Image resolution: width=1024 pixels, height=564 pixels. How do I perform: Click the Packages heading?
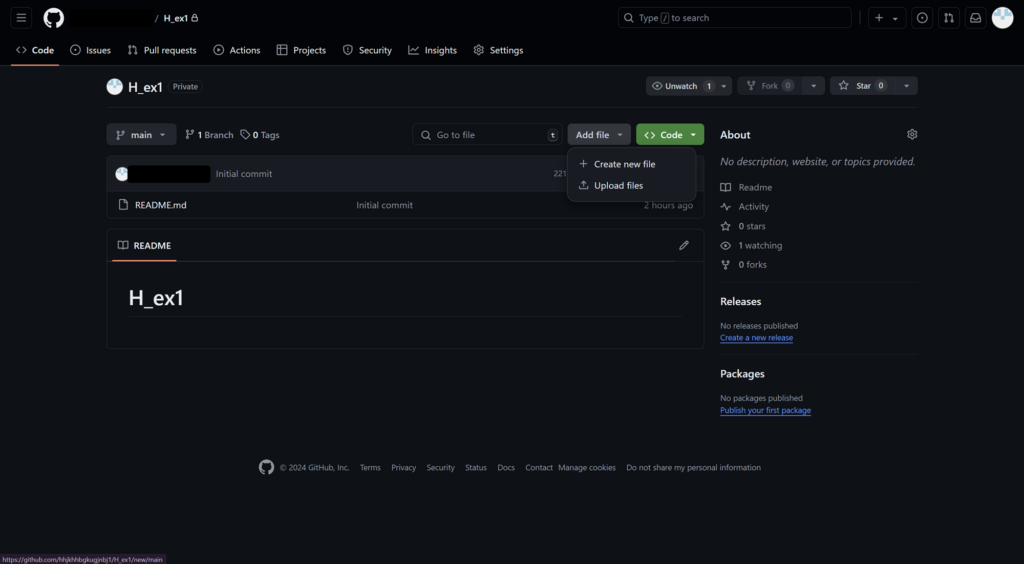(x=743, y=374)
